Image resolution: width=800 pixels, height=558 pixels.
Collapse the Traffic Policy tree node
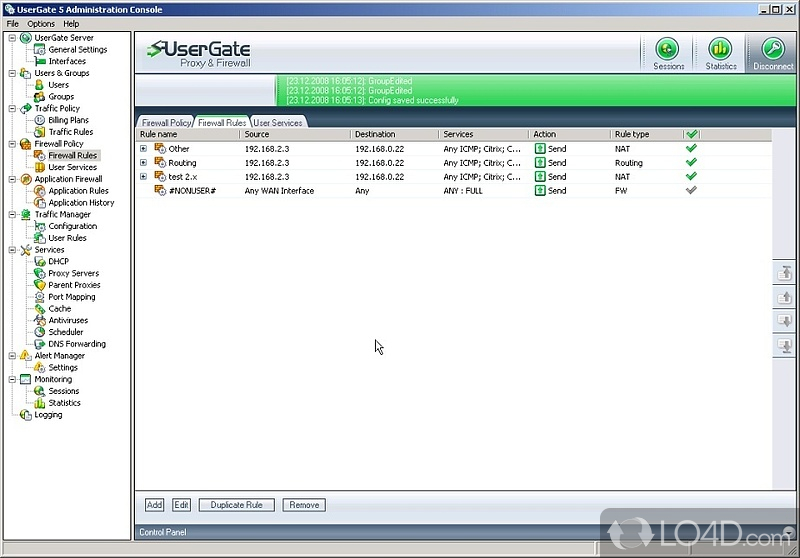12,108
